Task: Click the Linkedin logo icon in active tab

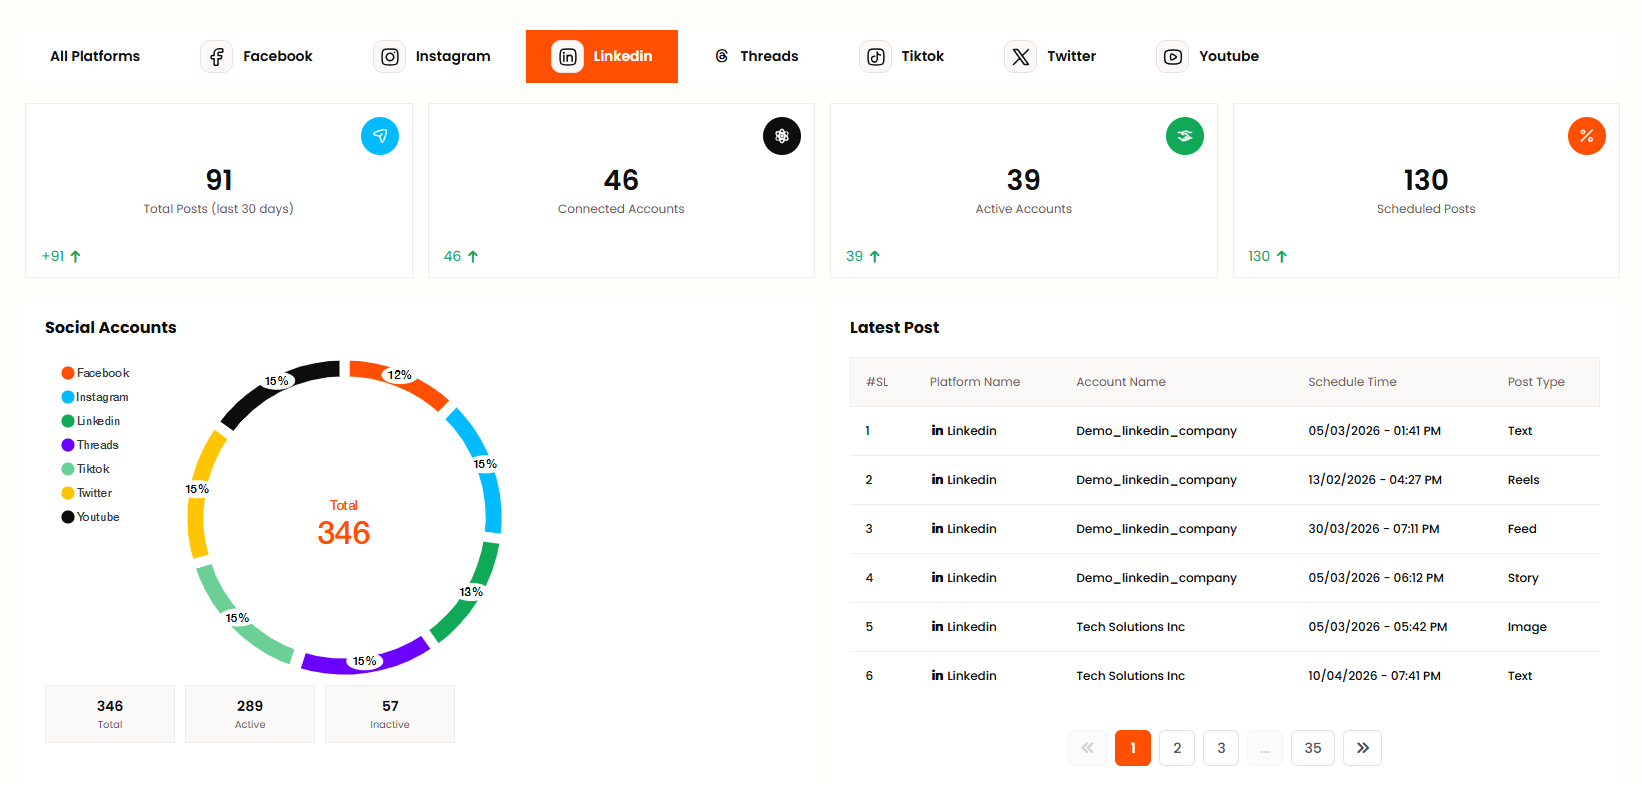Action: pos(567,56)
